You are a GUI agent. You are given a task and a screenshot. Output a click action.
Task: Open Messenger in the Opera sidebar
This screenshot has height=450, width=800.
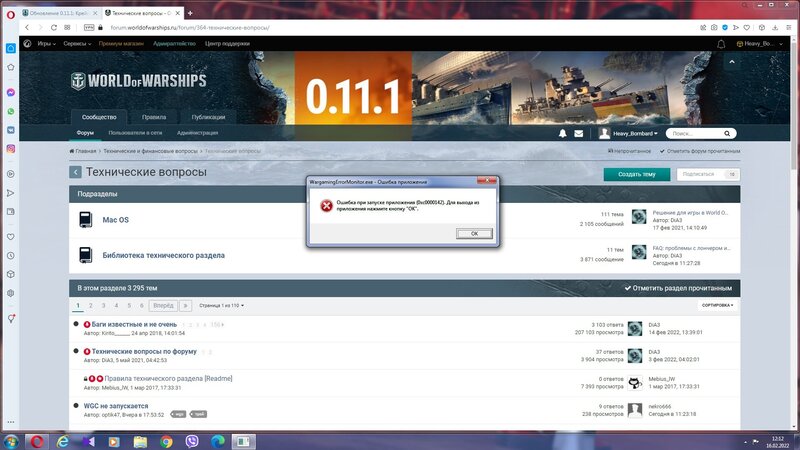(x=10, y=91)
